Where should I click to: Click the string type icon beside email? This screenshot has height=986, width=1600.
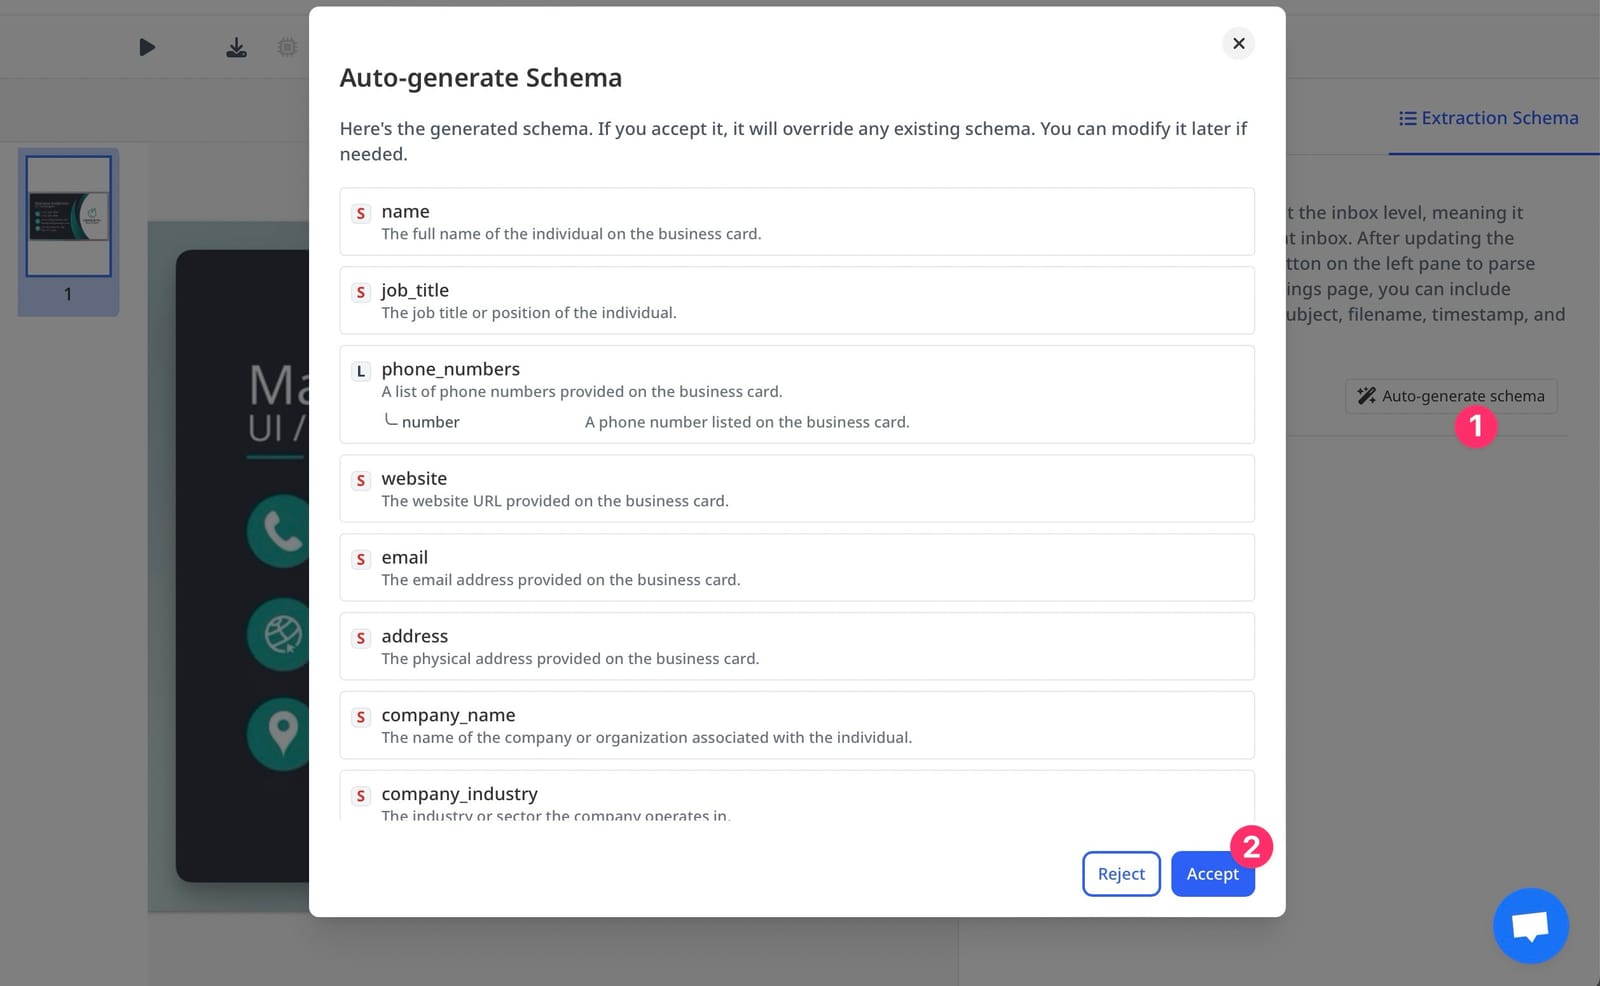point(361,559)
